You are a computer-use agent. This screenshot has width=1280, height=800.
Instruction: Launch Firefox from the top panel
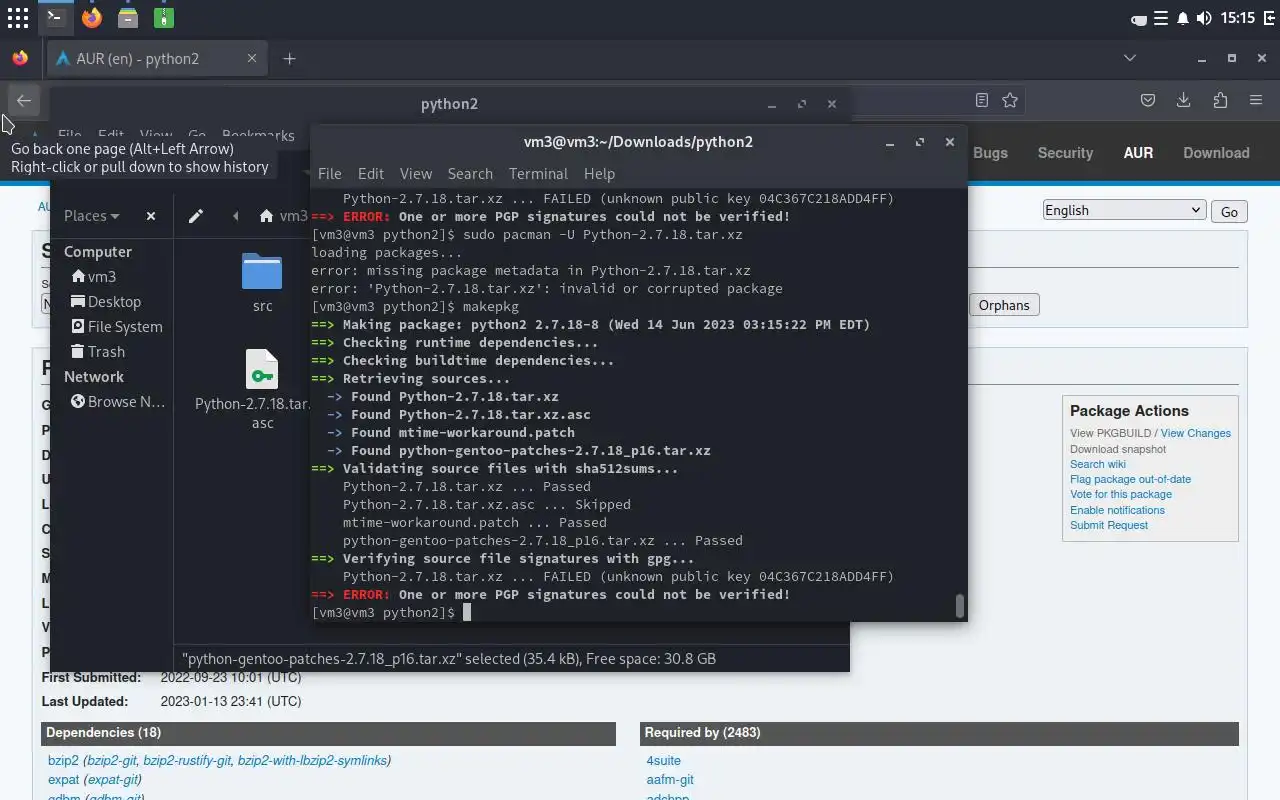91,17
